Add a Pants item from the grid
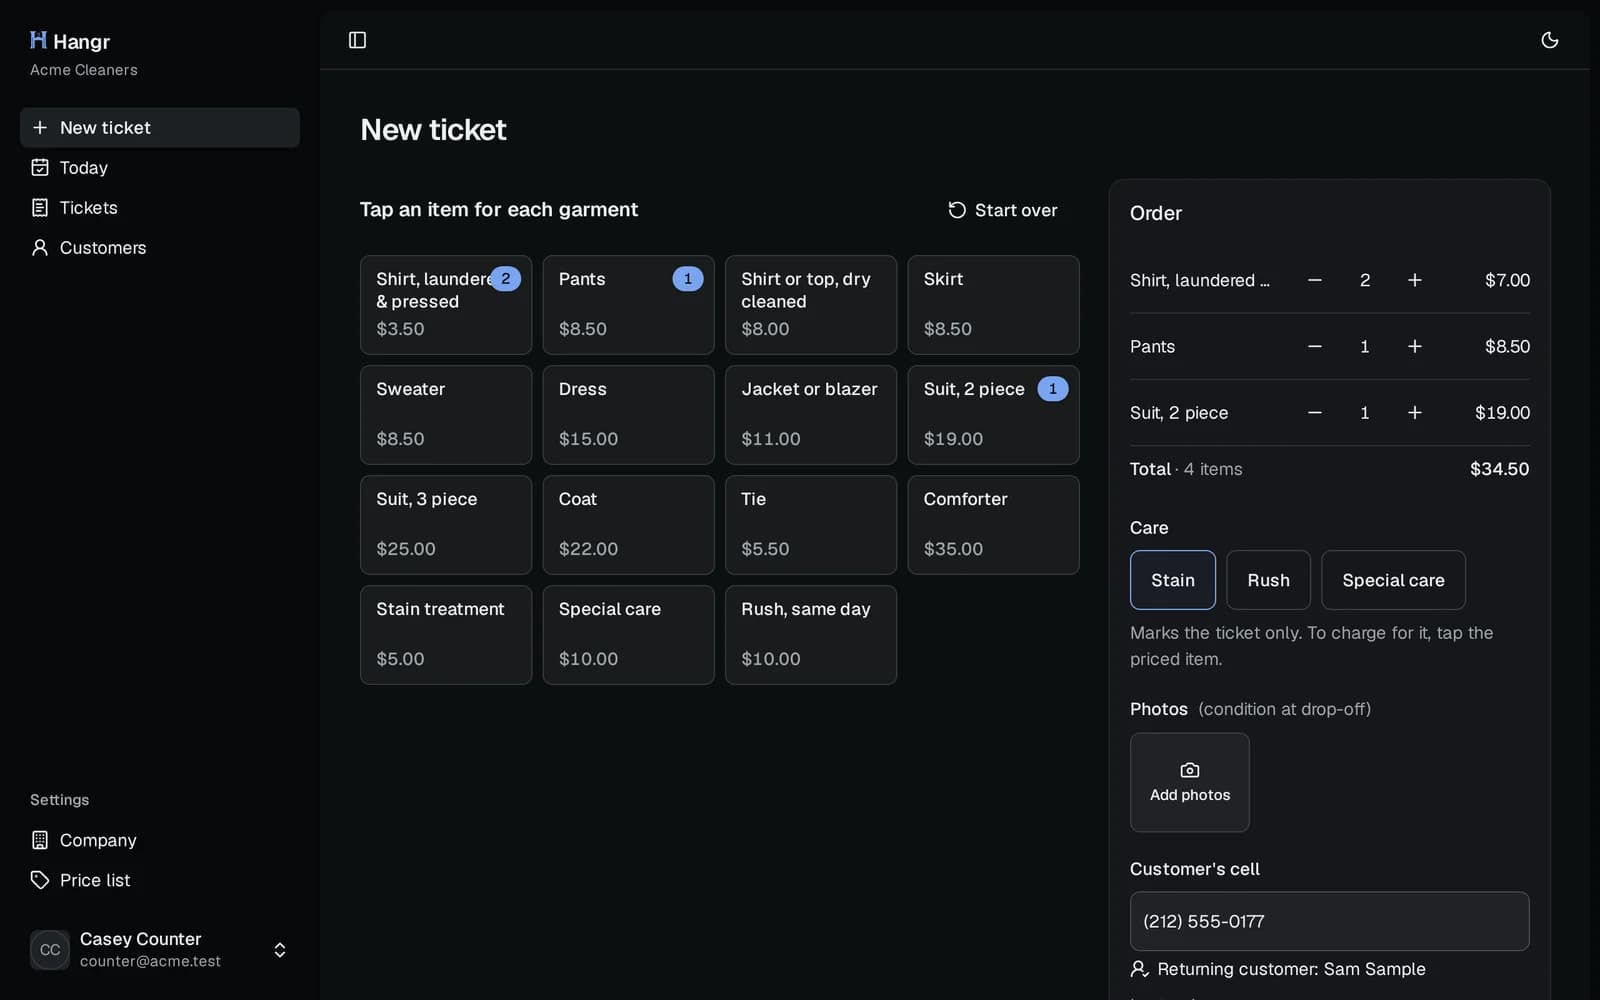This screenshot has height=1000, width=1600. (628, 305)
